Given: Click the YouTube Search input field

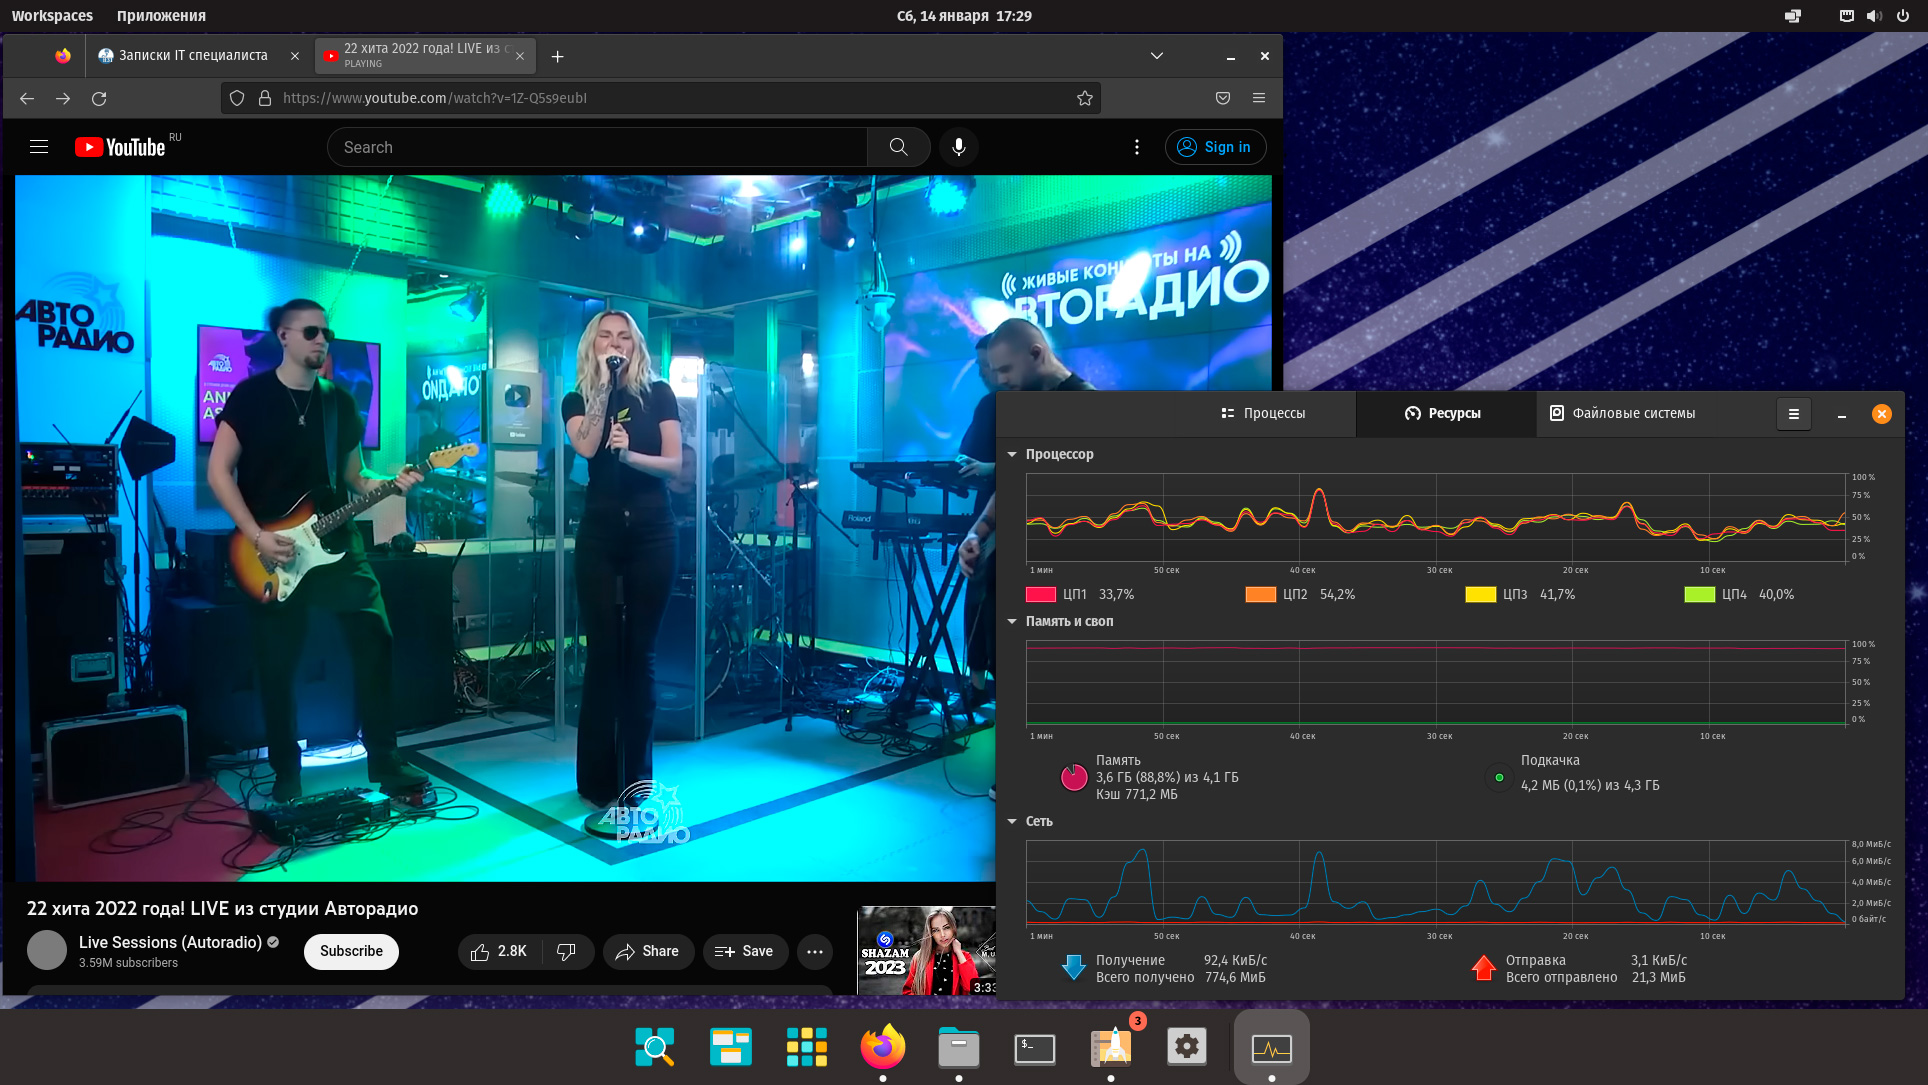Looking at the screenshot, I should [x=600, y=147].
